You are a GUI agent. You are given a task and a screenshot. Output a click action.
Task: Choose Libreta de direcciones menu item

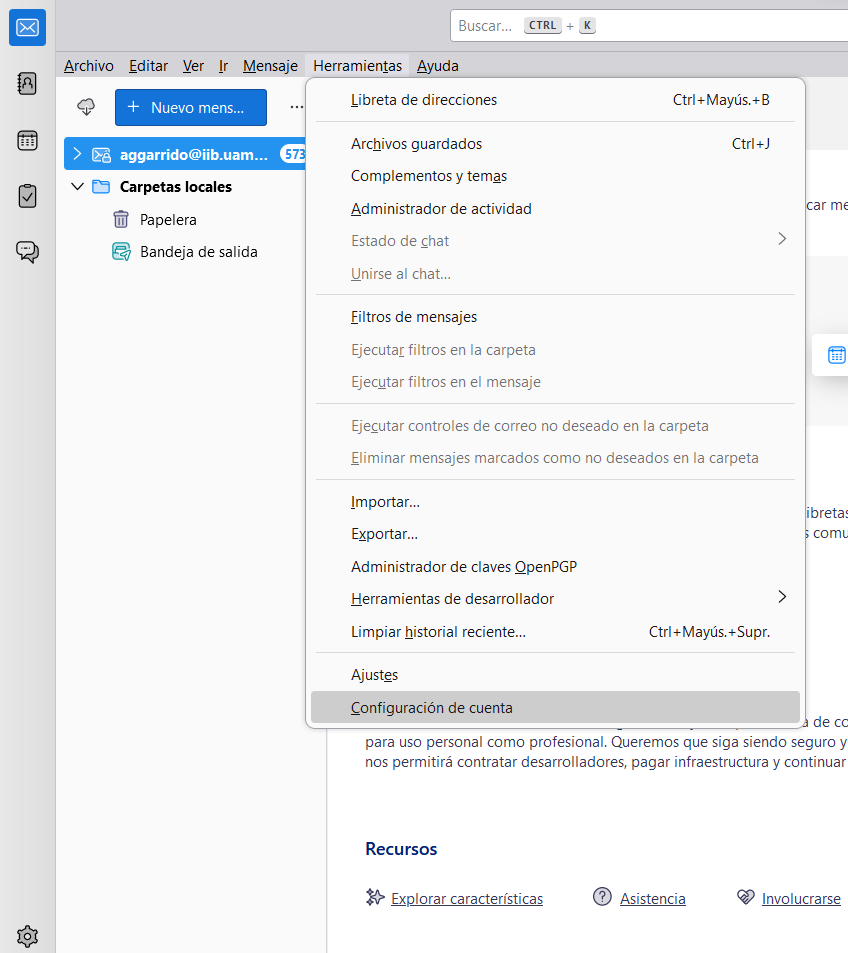[x=424, y=100]
